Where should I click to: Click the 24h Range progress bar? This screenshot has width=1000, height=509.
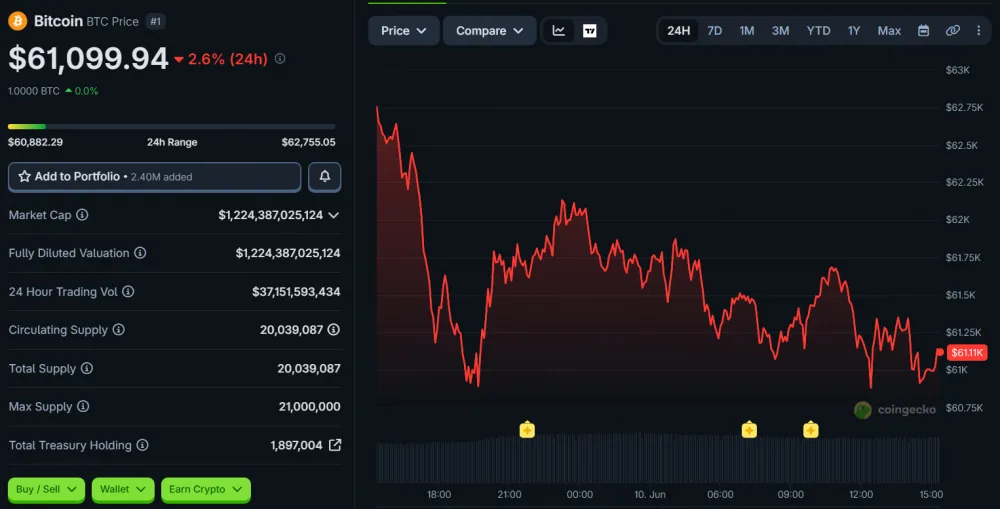pos(172,126)
